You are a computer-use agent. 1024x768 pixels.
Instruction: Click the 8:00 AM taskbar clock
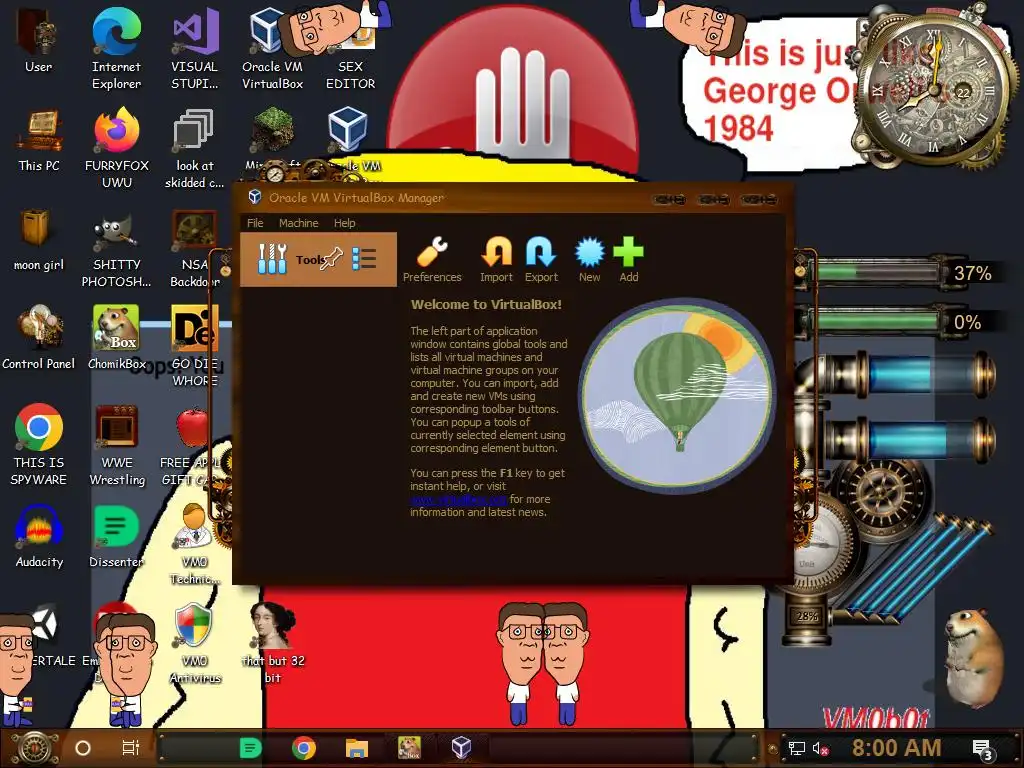coord(896,748)
